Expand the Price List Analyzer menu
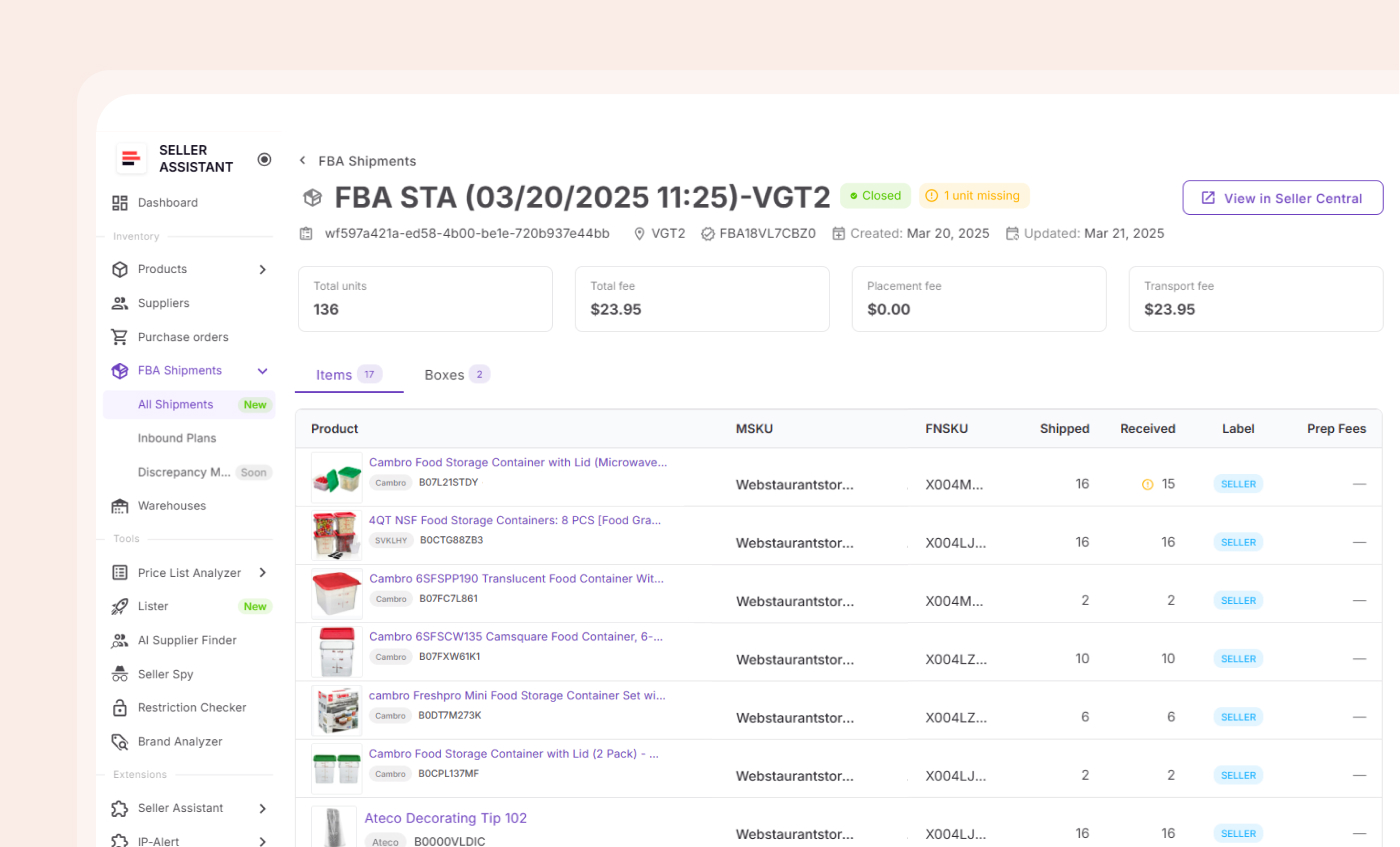This screenshot has width=1400, height=847. click(261, 573)
